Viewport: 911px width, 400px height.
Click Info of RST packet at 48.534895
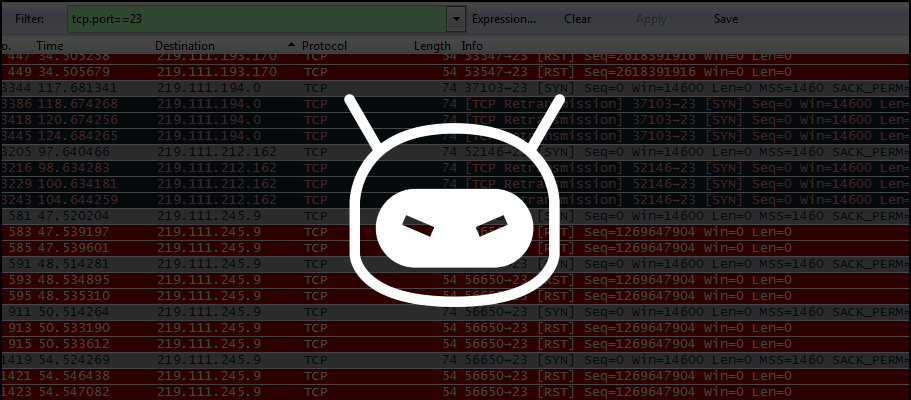pyautogui.click(x=628, y=280)
